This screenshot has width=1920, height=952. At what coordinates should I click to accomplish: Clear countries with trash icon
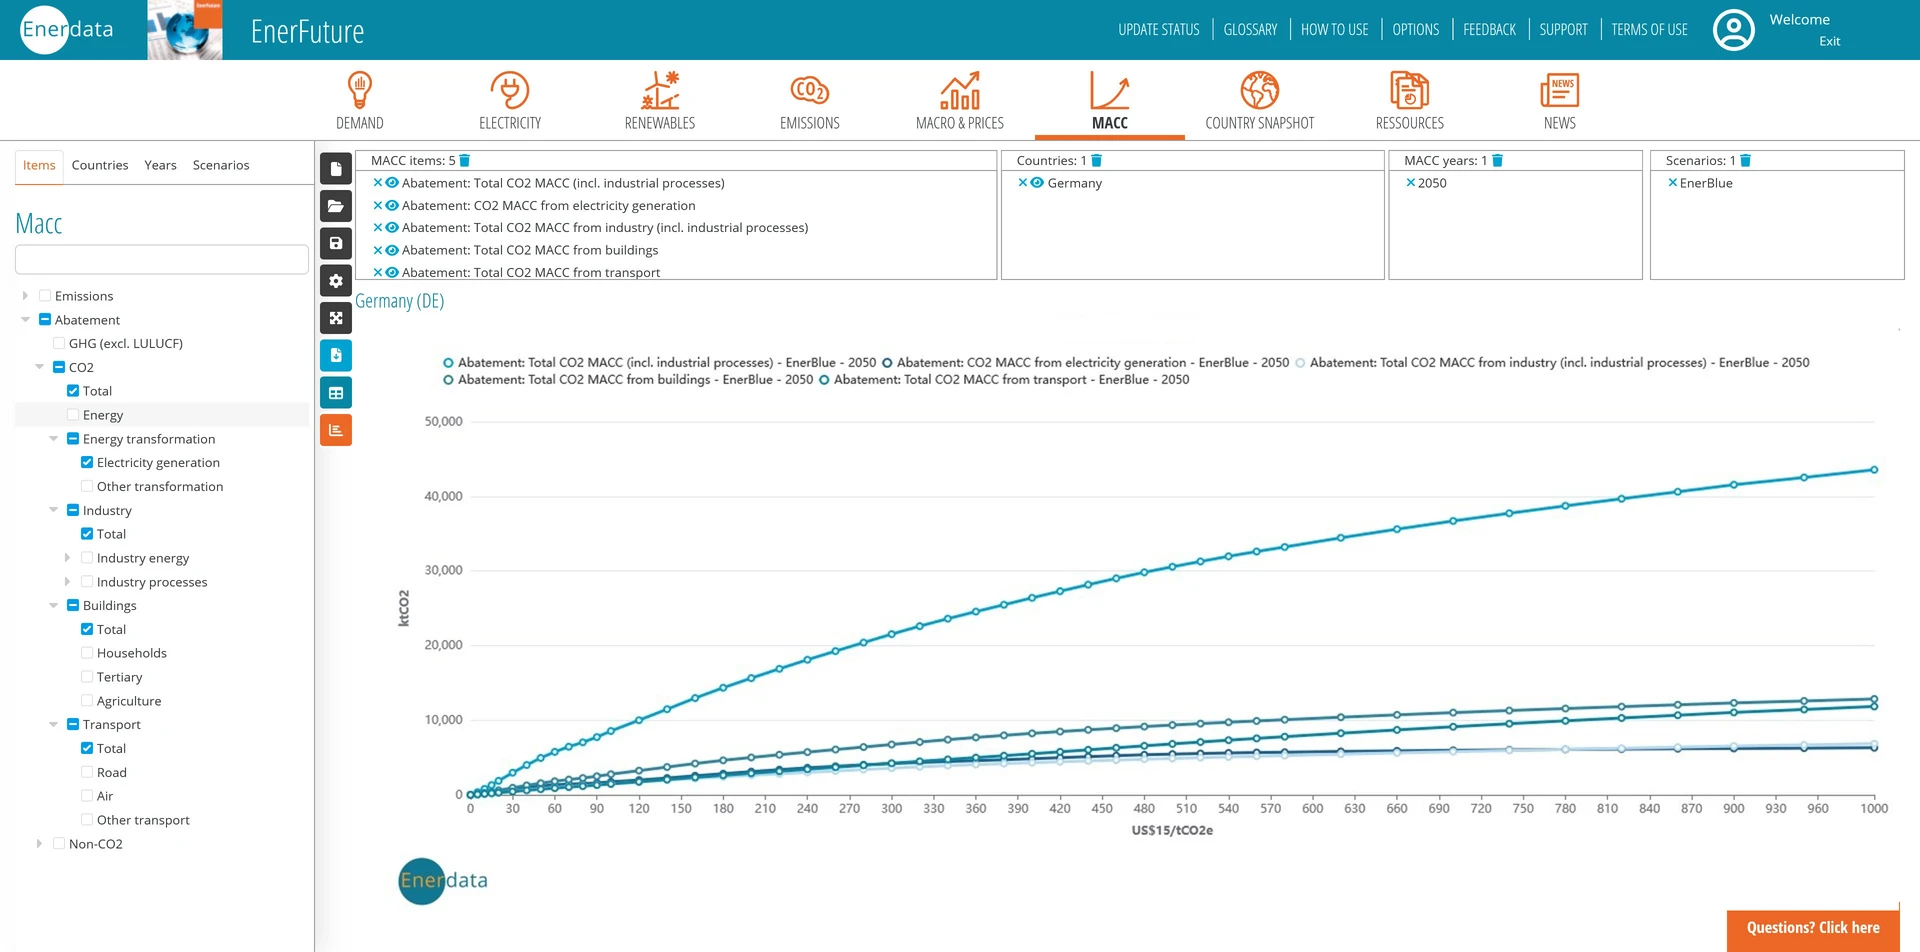point(1096,160)
